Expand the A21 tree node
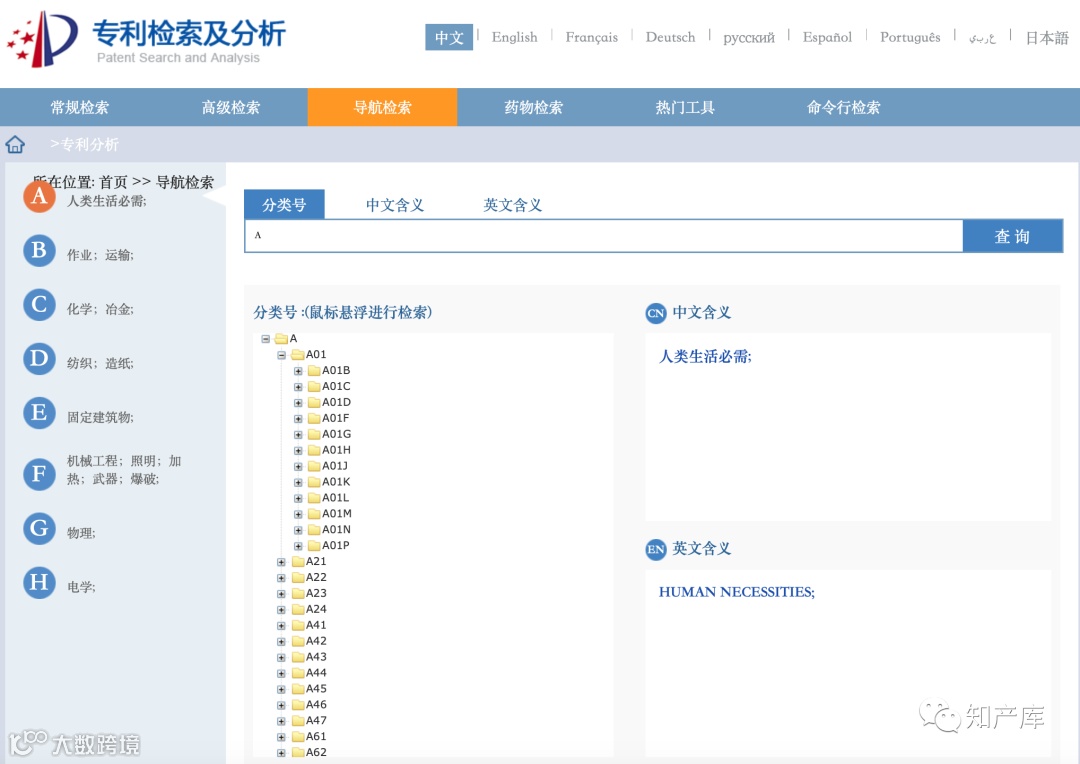 click(282, 561)
